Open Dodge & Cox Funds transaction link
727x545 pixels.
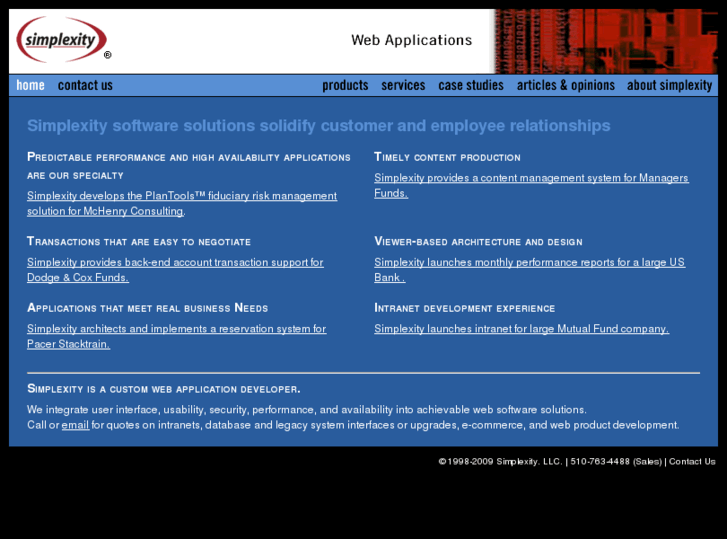coord(175,269)
